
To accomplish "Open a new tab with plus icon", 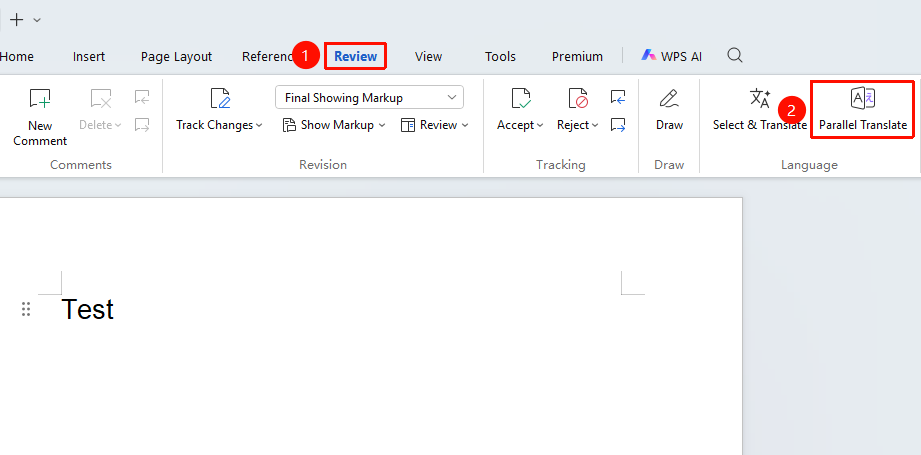I will pyautogui.click(x=16, y=20).
